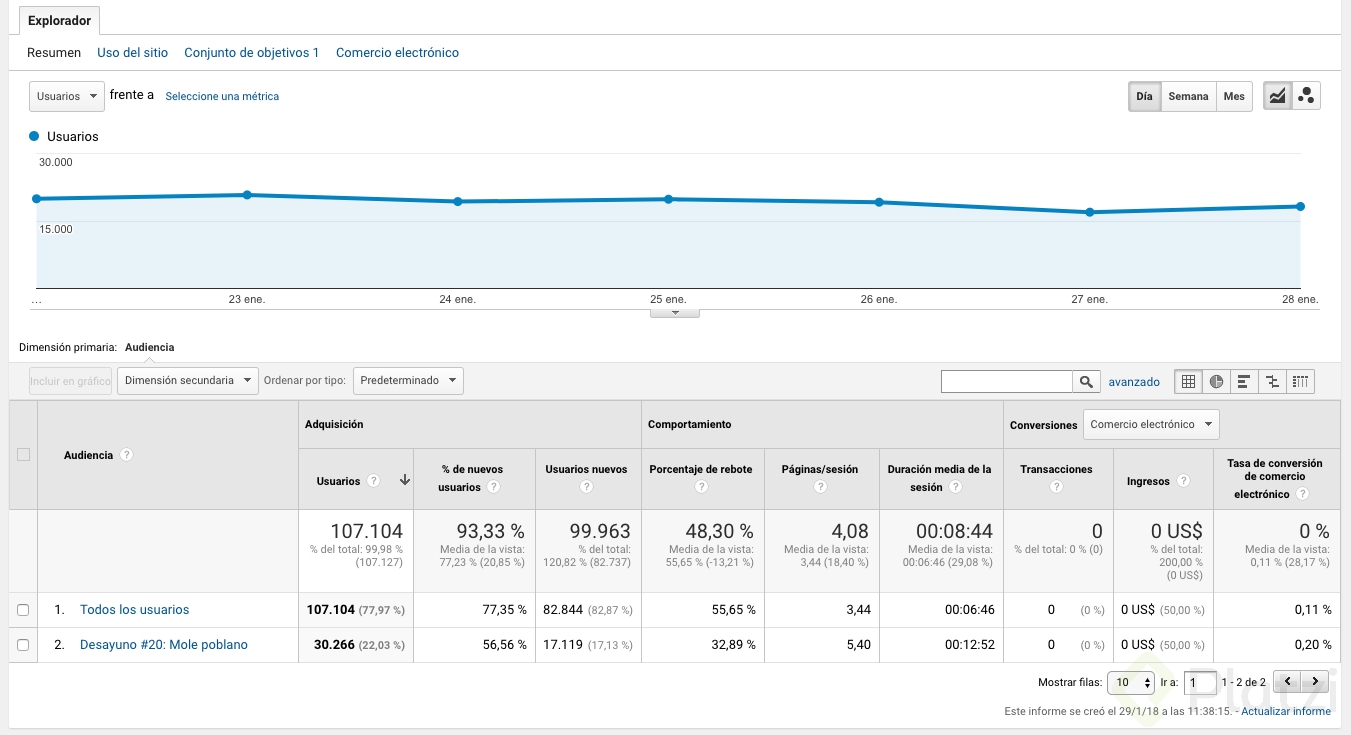Open help icon next to Audiencia header

[127, 455]
